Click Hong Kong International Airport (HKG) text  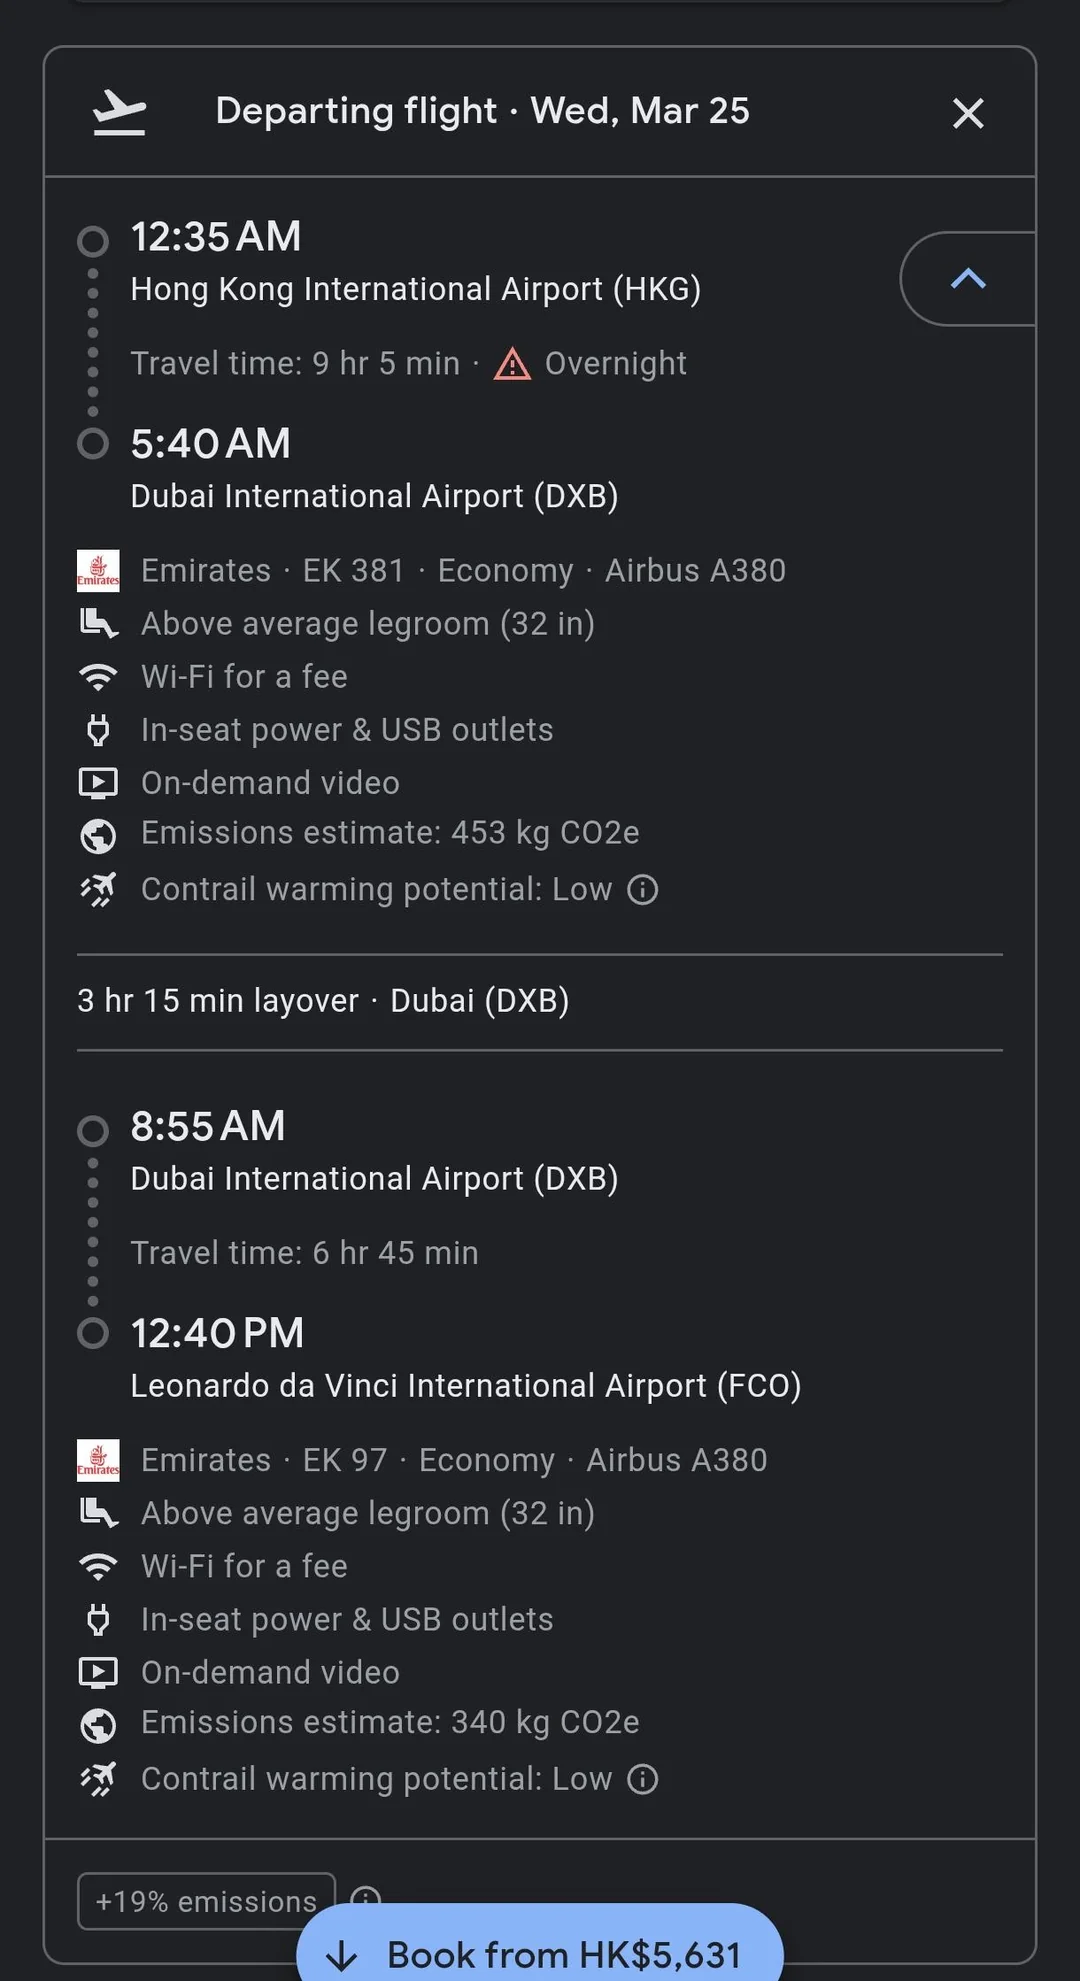[x=415, y=289]
